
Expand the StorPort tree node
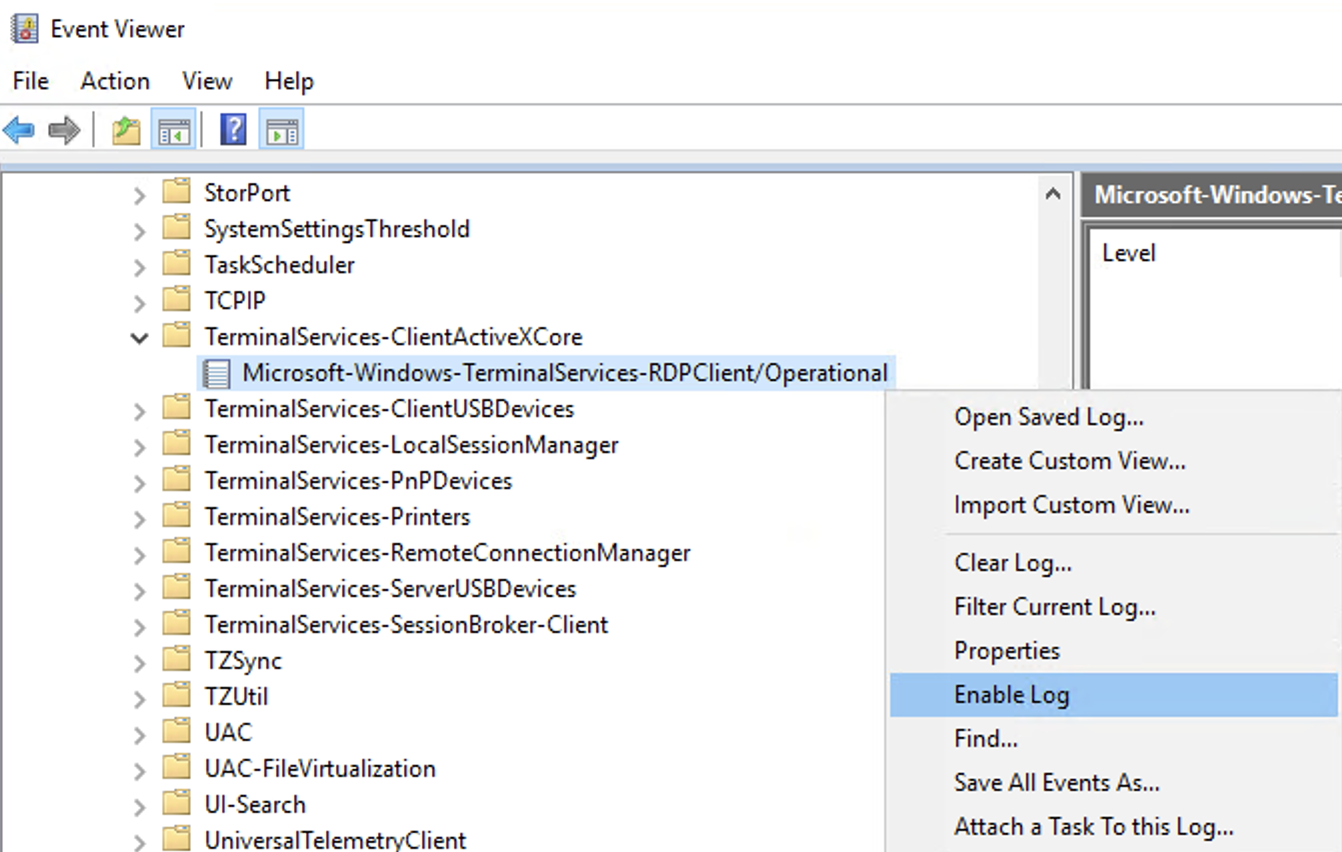(140, 194)
